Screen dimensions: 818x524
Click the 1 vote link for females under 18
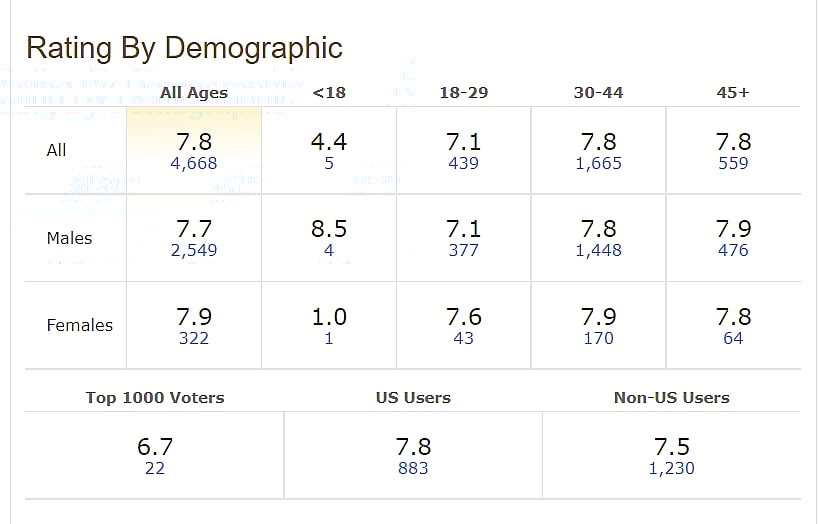329,338
